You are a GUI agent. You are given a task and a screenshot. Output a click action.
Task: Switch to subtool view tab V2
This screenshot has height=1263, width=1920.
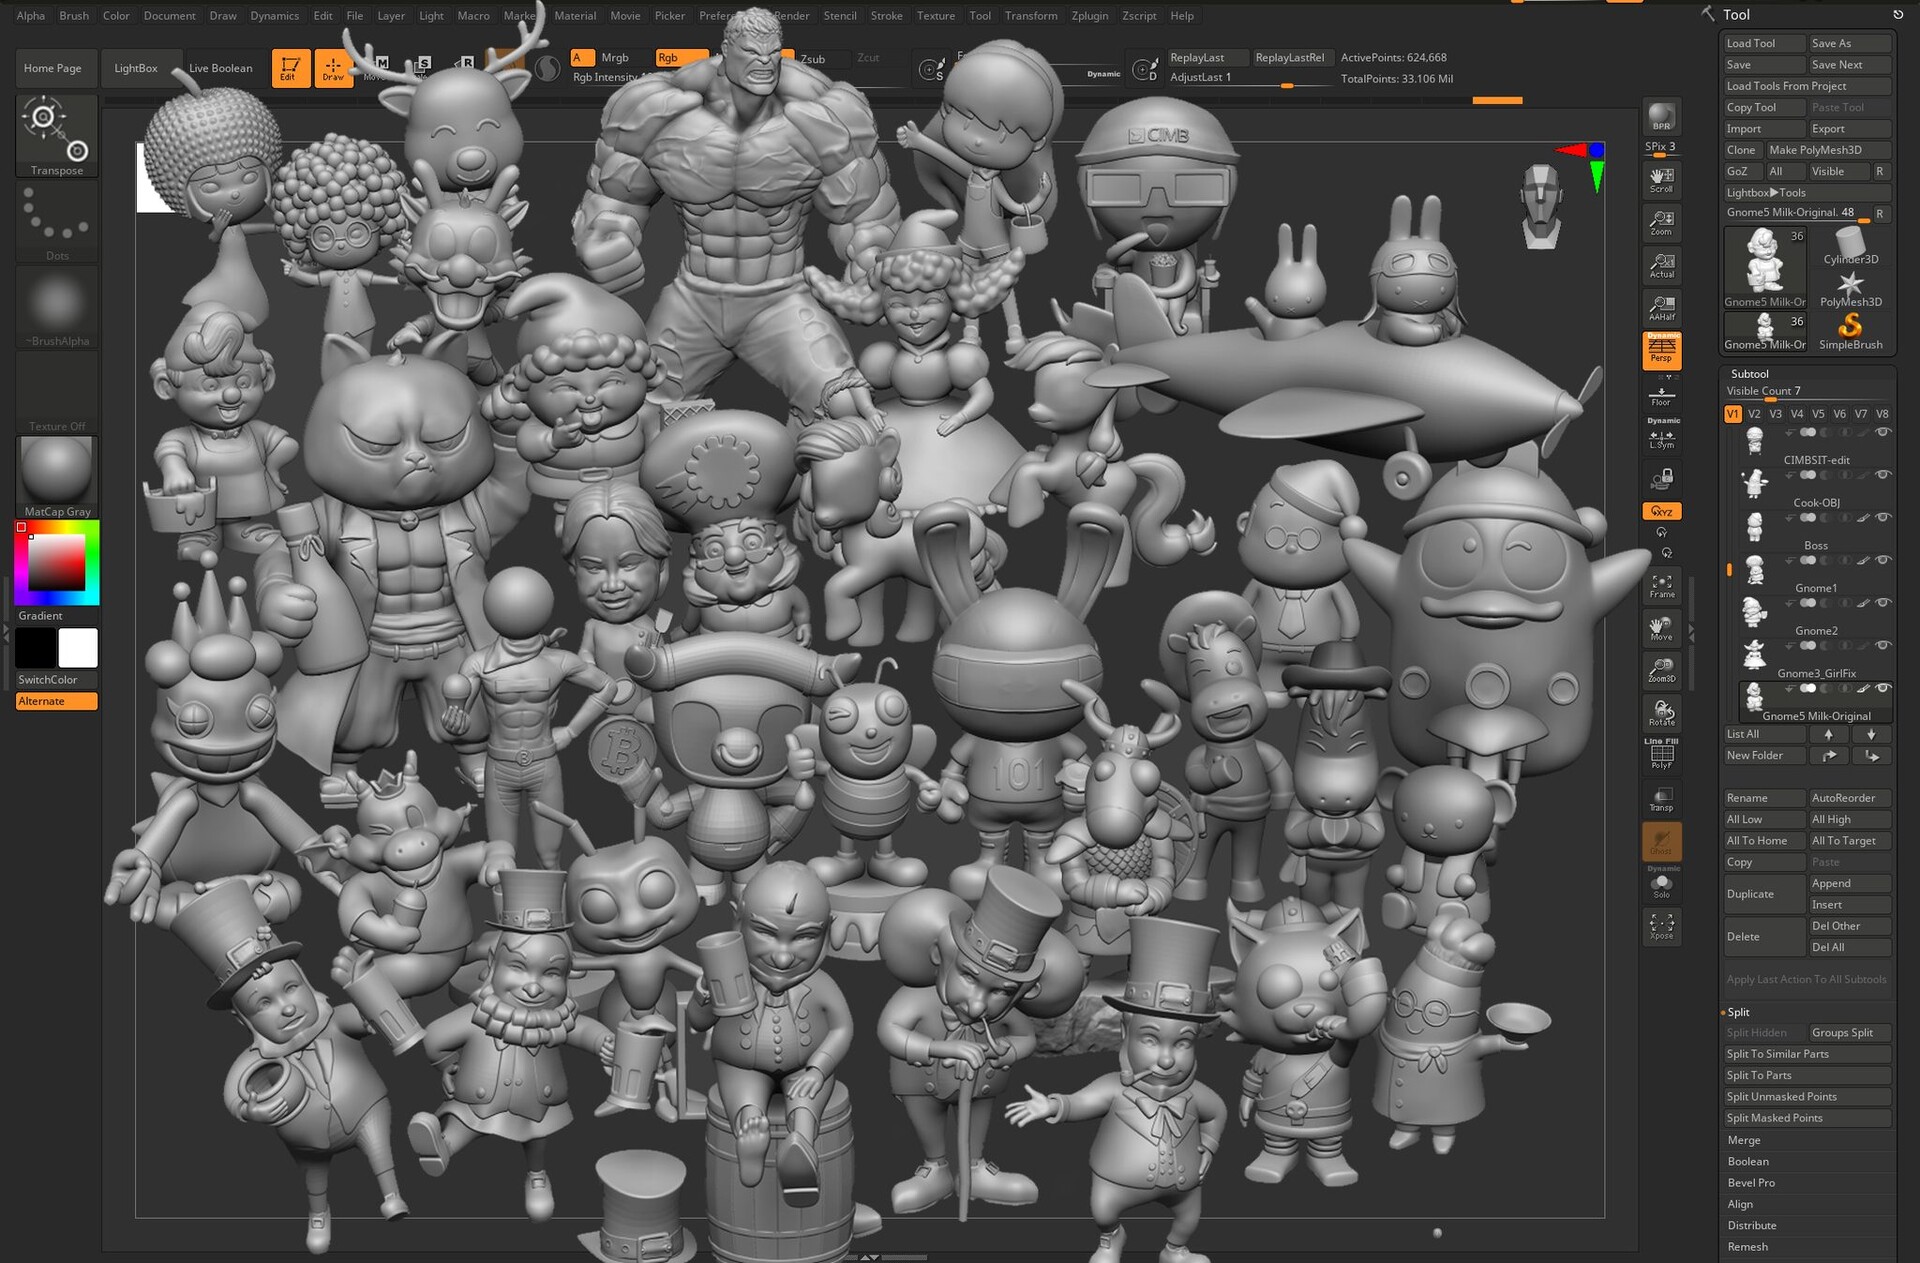click(x=1754, y=413)
